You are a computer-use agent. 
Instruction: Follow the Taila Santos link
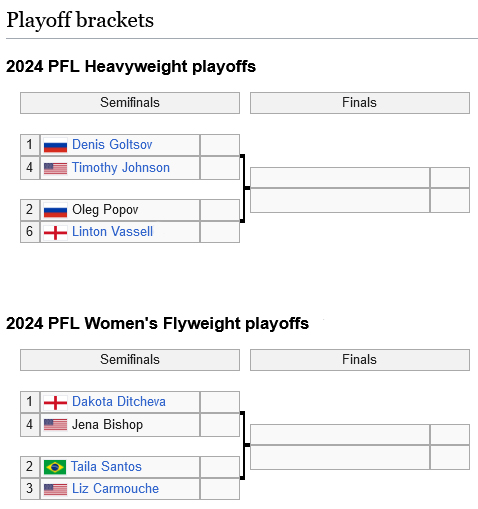pos(106,467)
